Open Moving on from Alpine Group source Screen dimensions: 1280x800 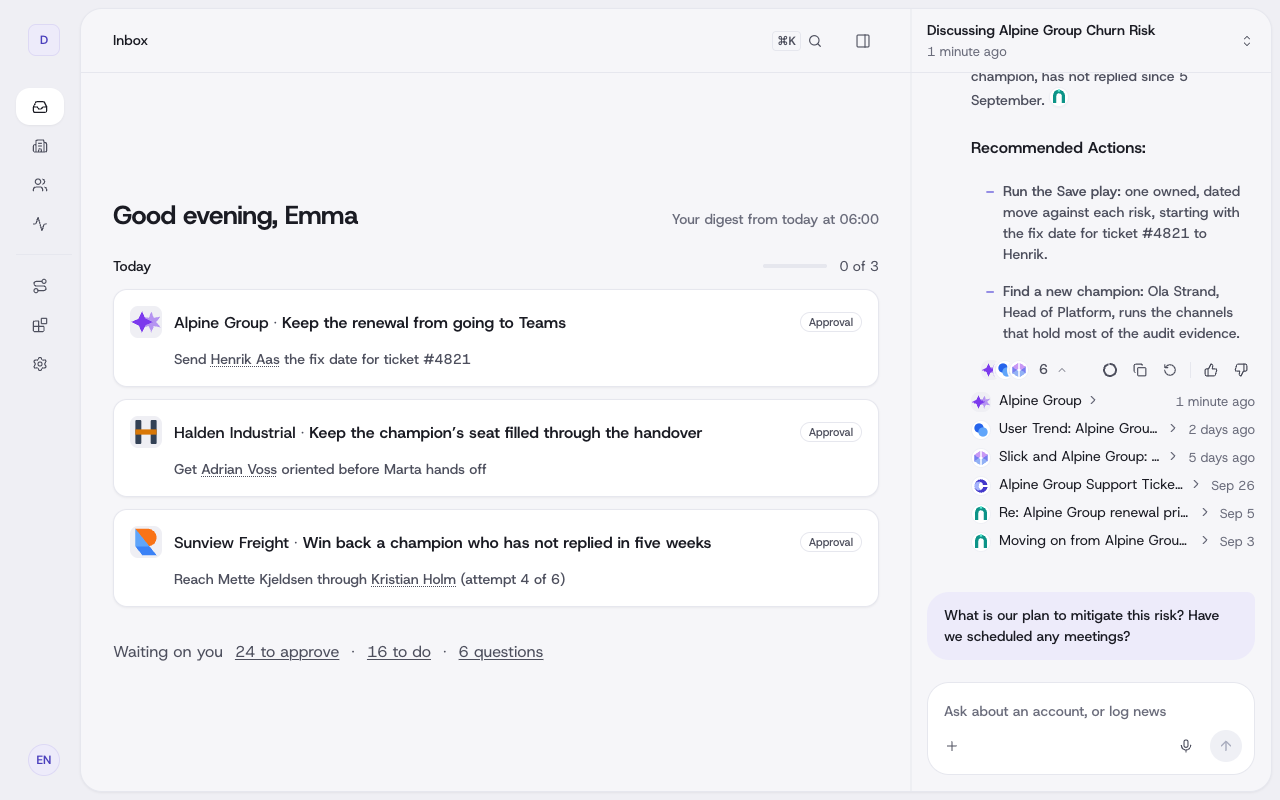pos(1113,541)
